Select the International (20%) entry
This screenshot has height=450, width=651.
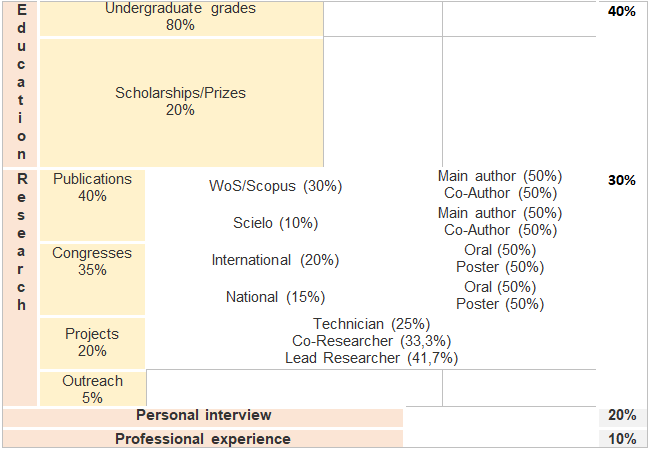[275, 260]
